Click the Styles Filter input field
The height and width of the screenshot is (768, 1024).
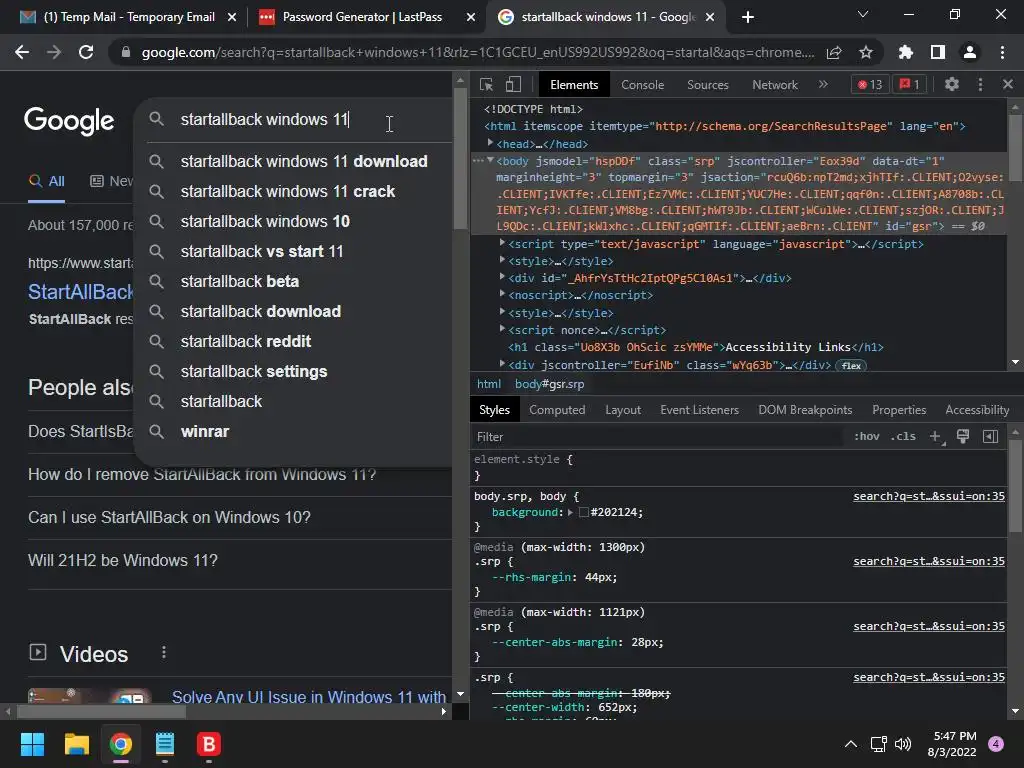[656, 436]
